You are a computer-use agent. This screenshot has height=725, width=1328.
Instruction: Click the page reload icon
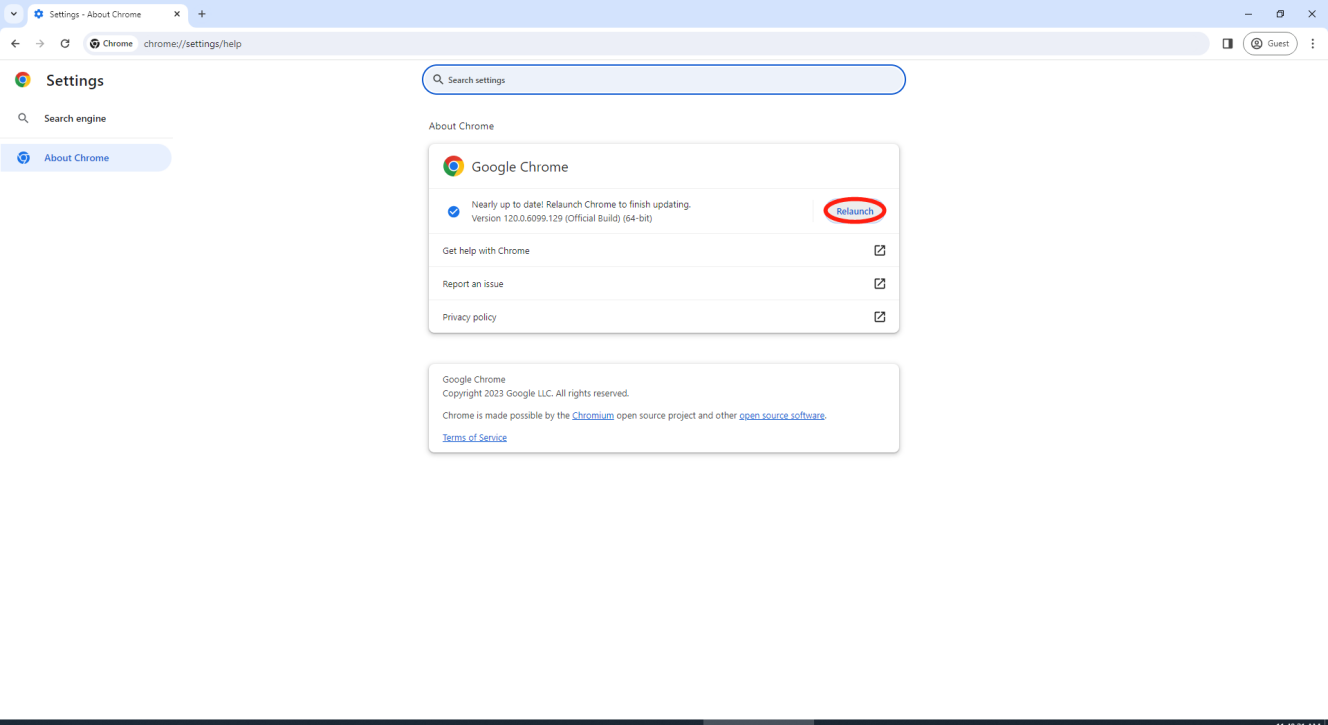point(65,43)
